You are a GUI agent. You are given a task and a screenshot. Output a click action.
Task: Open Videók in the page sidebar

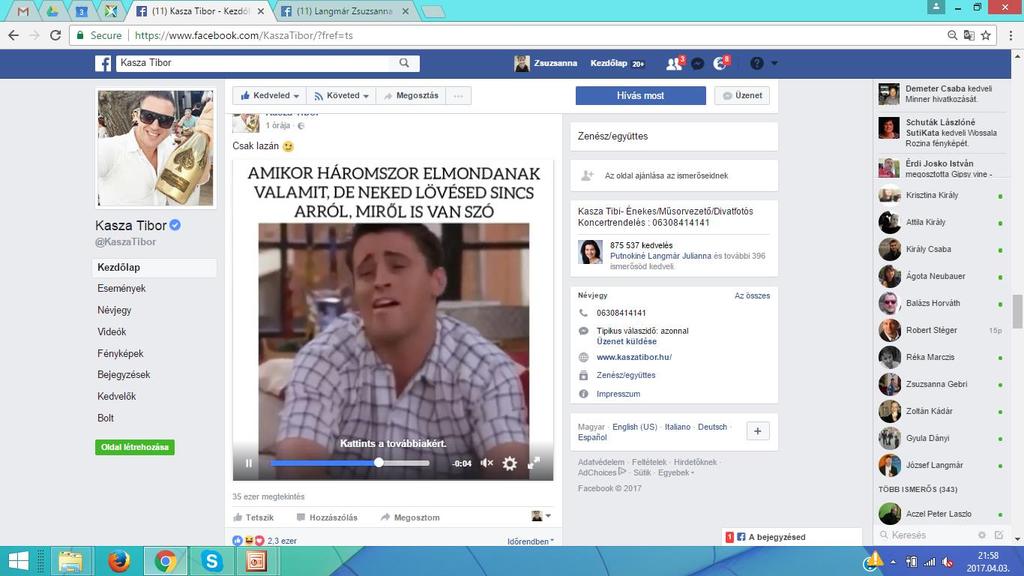112,332
